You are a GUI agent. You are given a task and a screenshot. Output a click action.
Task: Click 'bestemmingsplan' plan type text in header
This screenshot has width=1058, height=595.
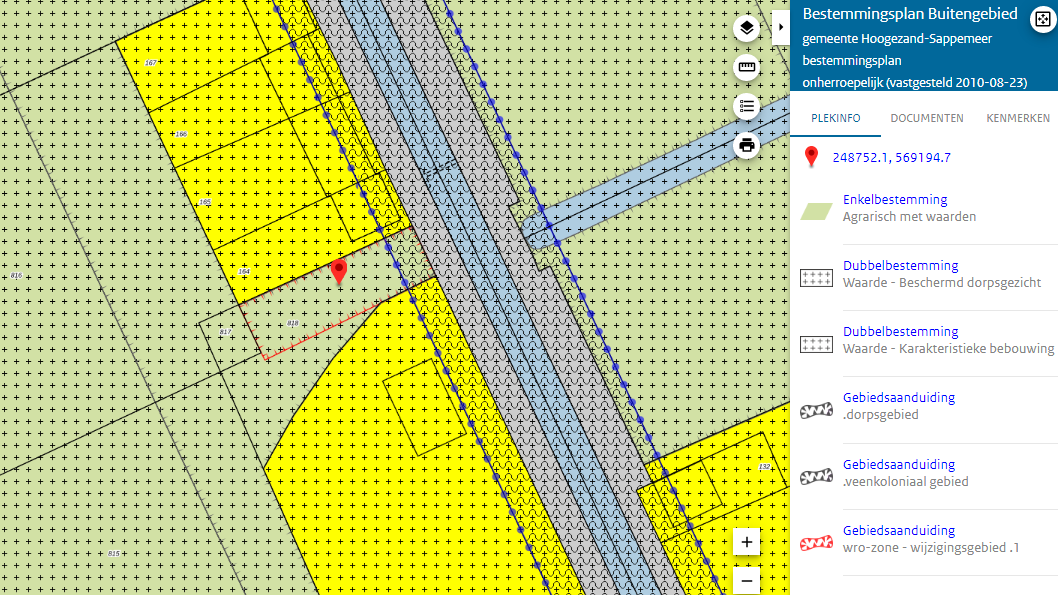point(852,61)
